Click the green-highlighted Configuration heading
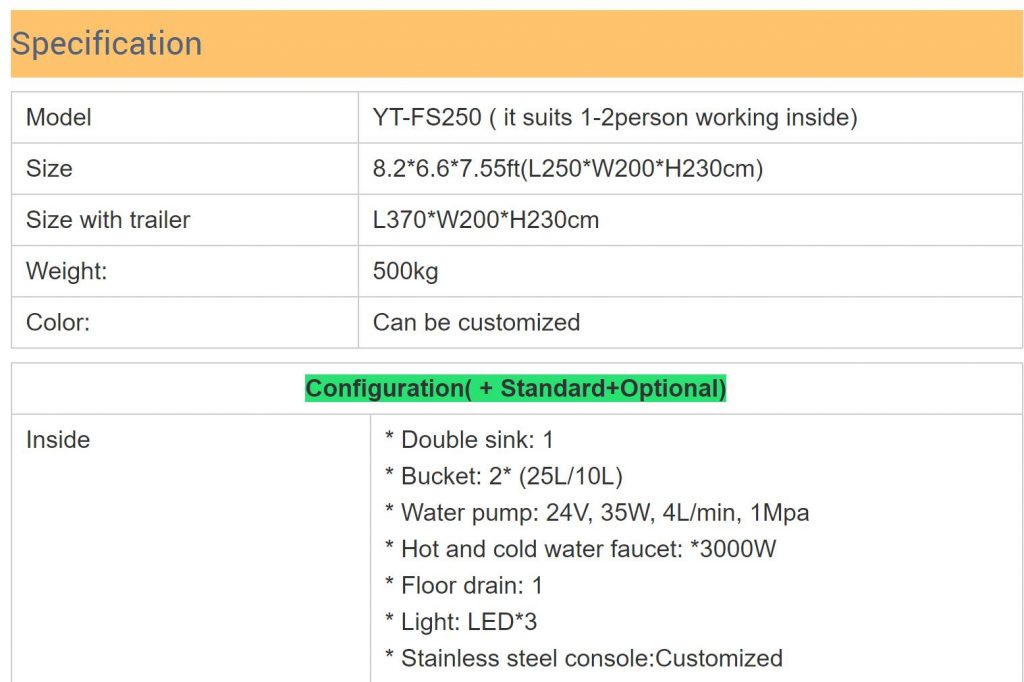This screenshot has height=682, width=1024. [515, 389]
